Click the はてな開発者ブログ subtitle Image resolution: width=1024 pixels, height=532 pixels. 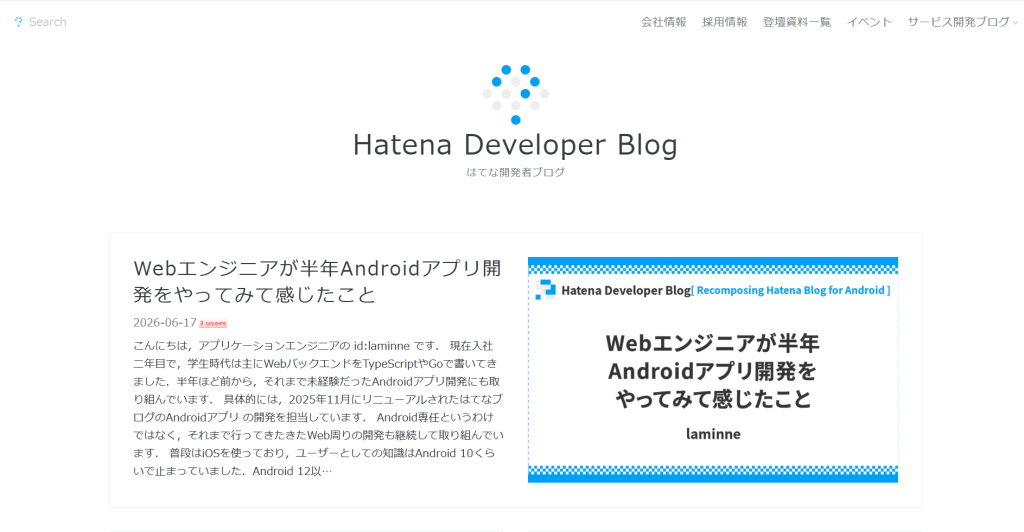click(x=515, y=172)
